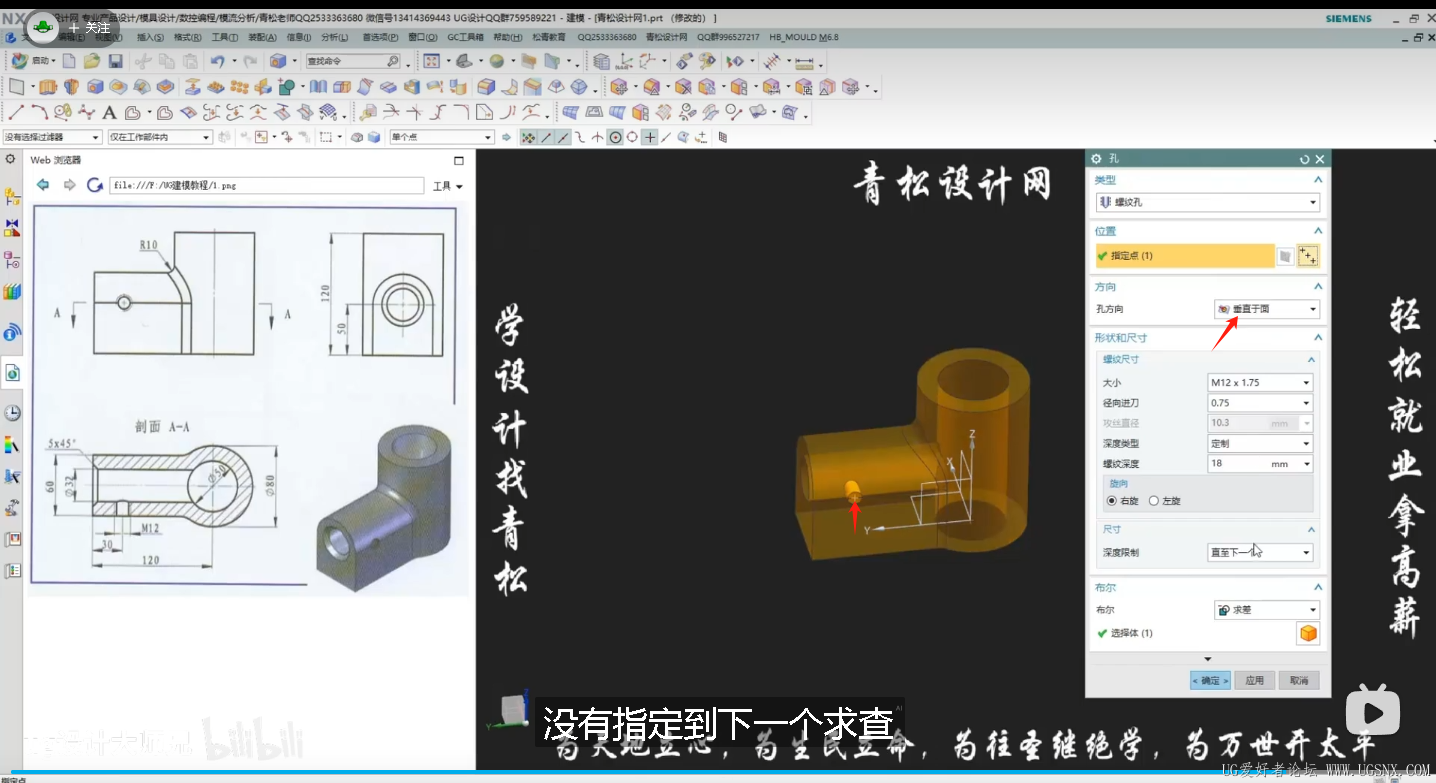Open the selection filter dropdown (没有选择过滤器)
This screenshot has width=1436, height=783.
(52, 137)
